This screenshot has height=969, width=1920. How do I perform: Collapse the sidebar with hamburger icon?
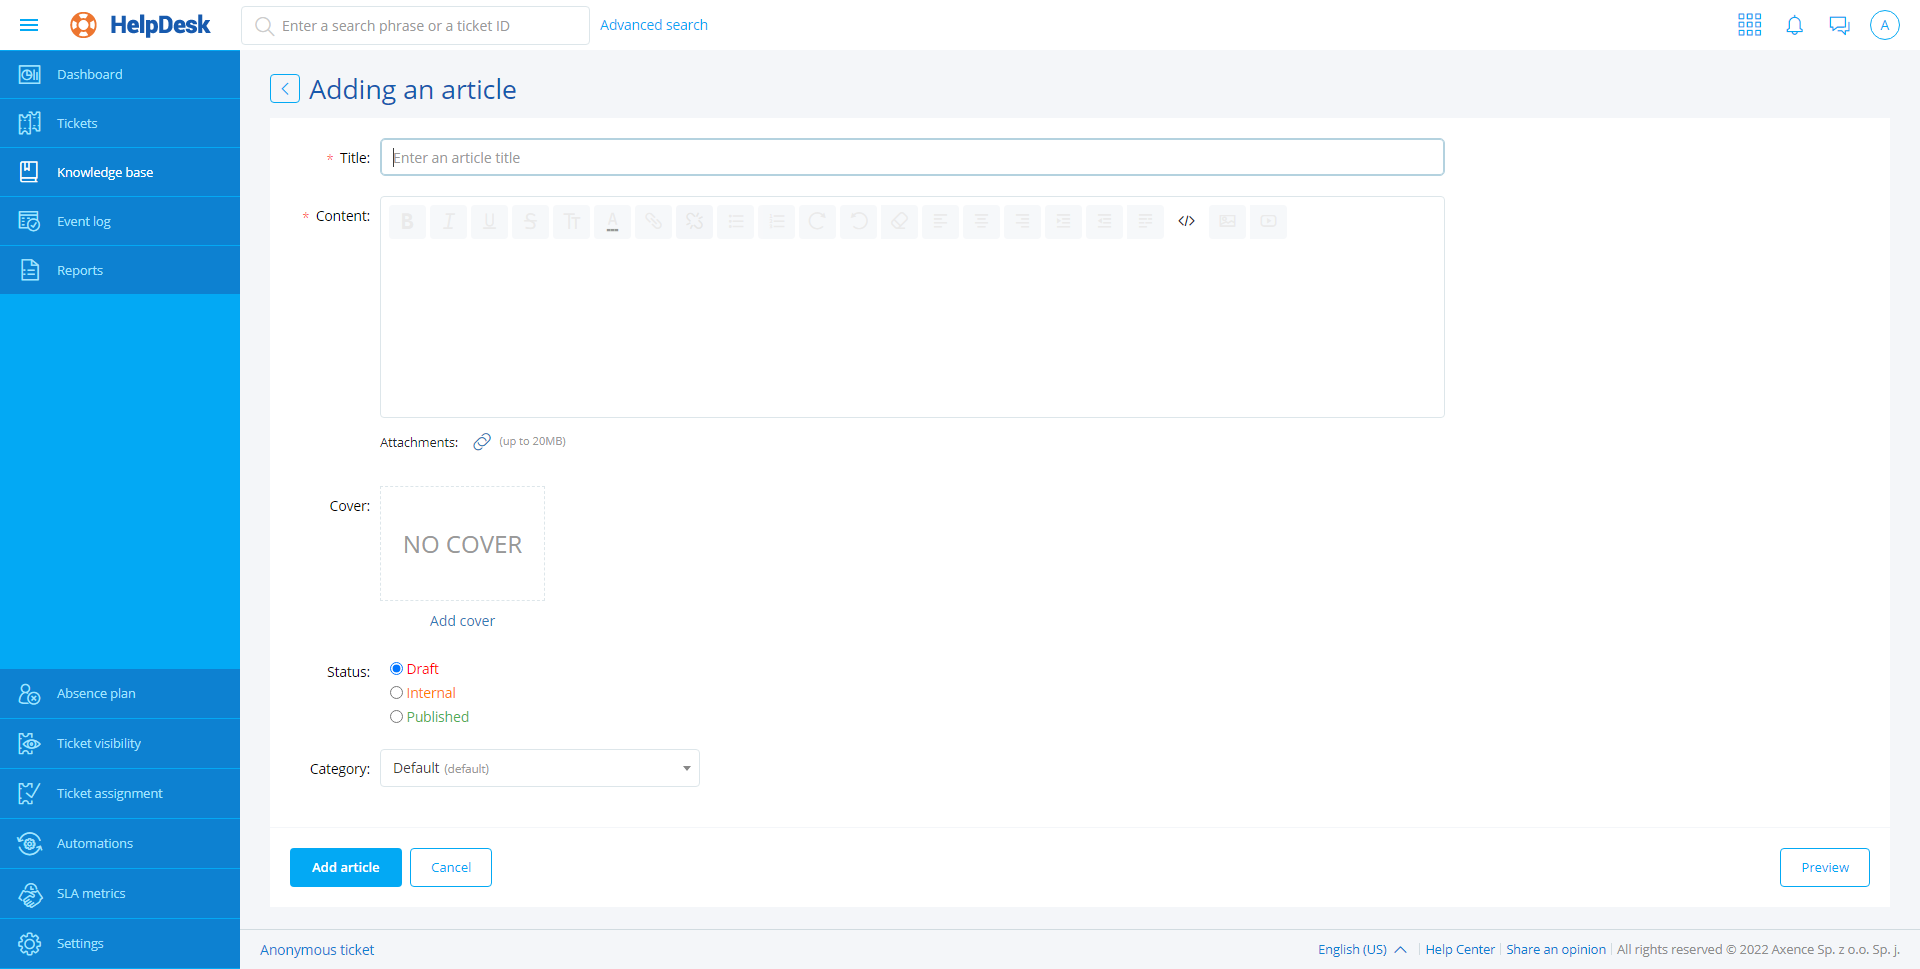coord(29,25)
